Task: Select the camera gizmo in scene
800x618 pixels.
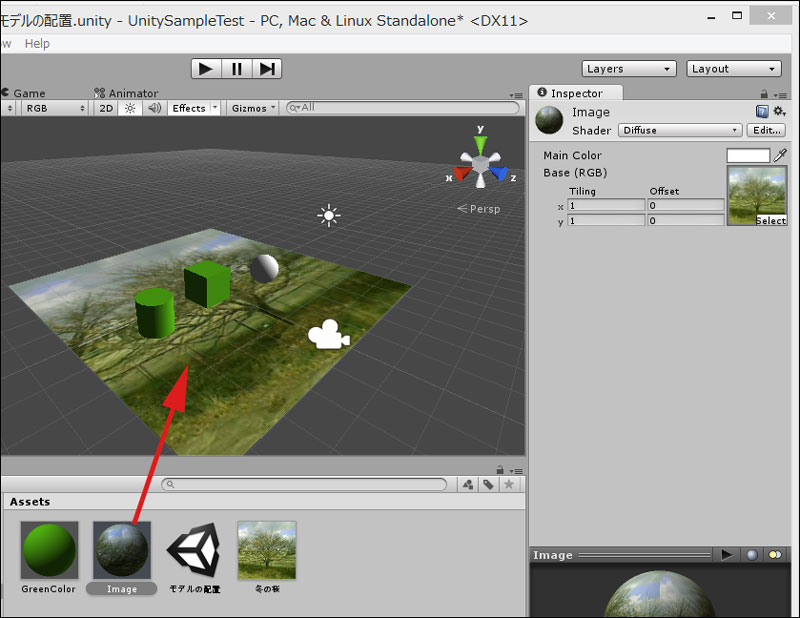Action: pos(329,335)
